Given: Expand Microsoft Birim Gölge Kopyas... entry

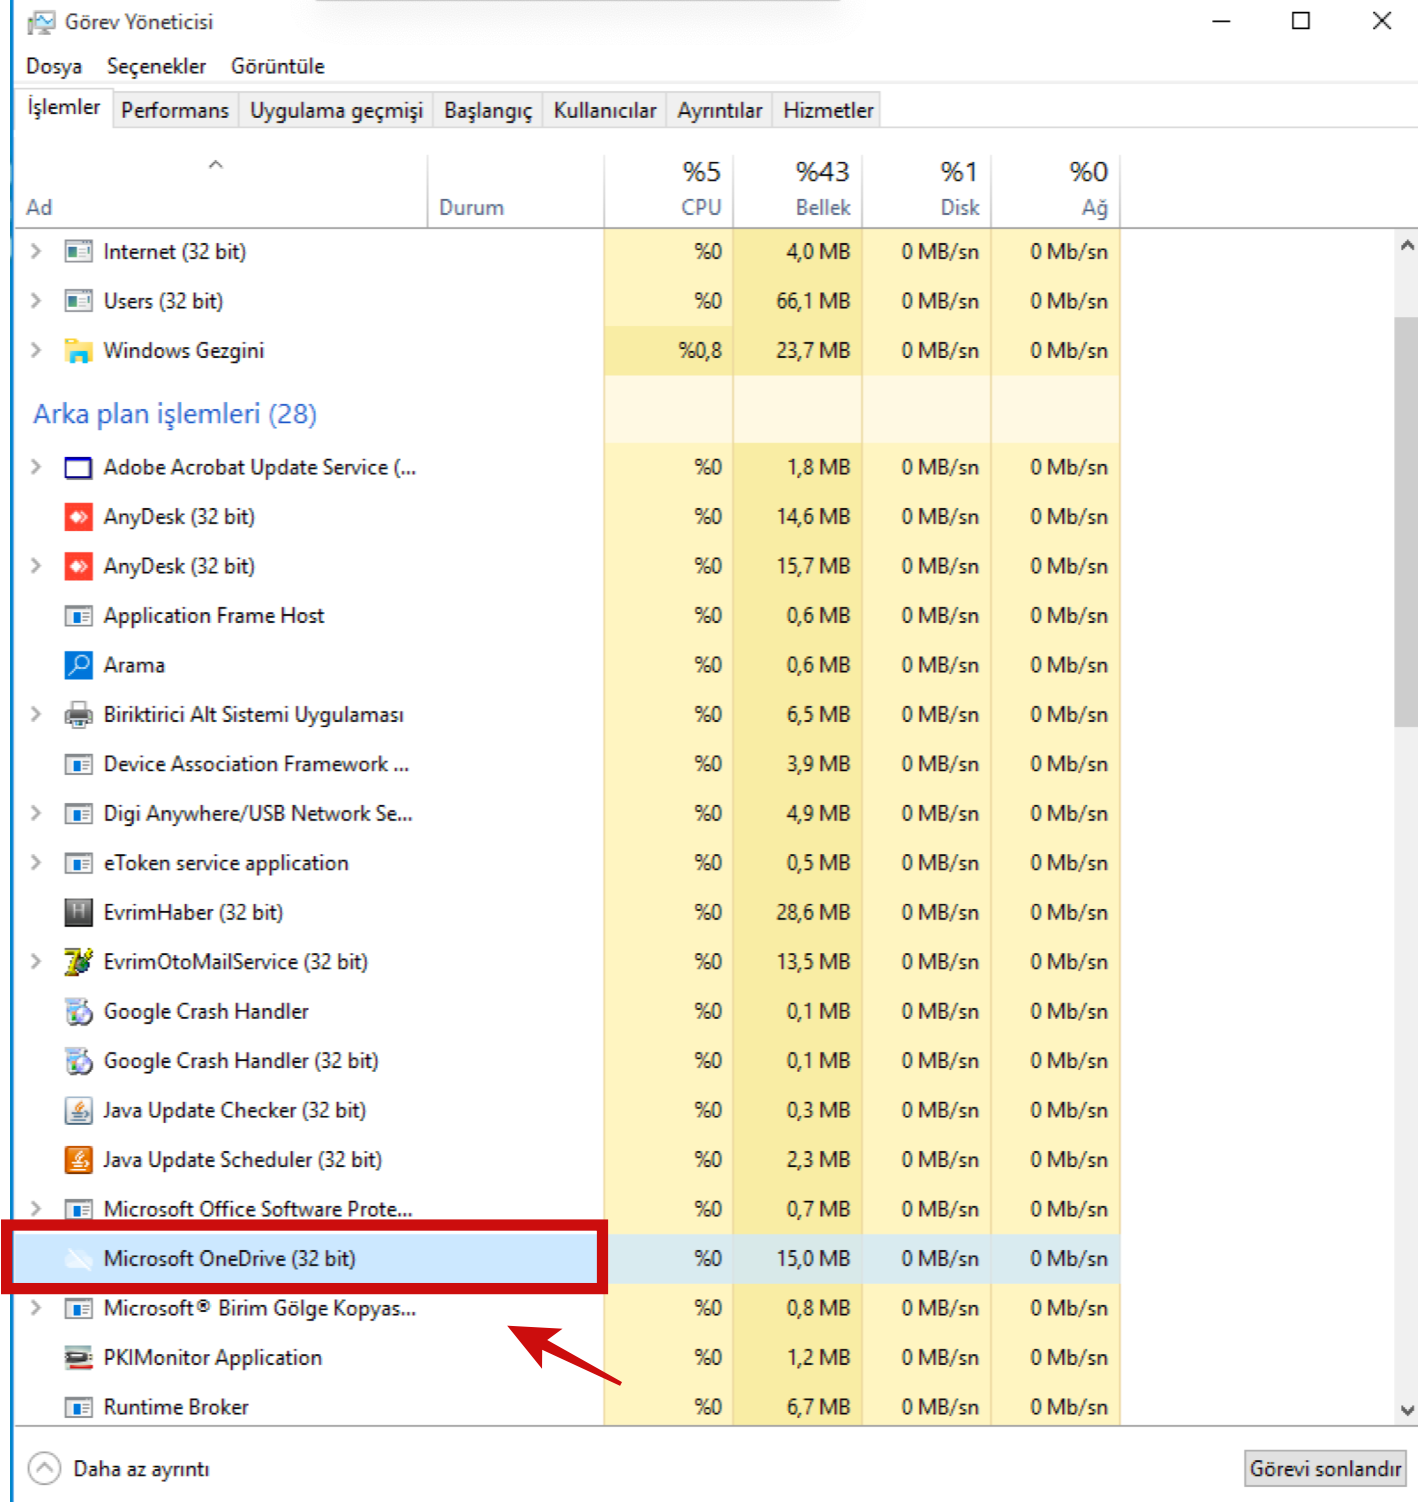Looking at the screenshot, I should 36,1308.
